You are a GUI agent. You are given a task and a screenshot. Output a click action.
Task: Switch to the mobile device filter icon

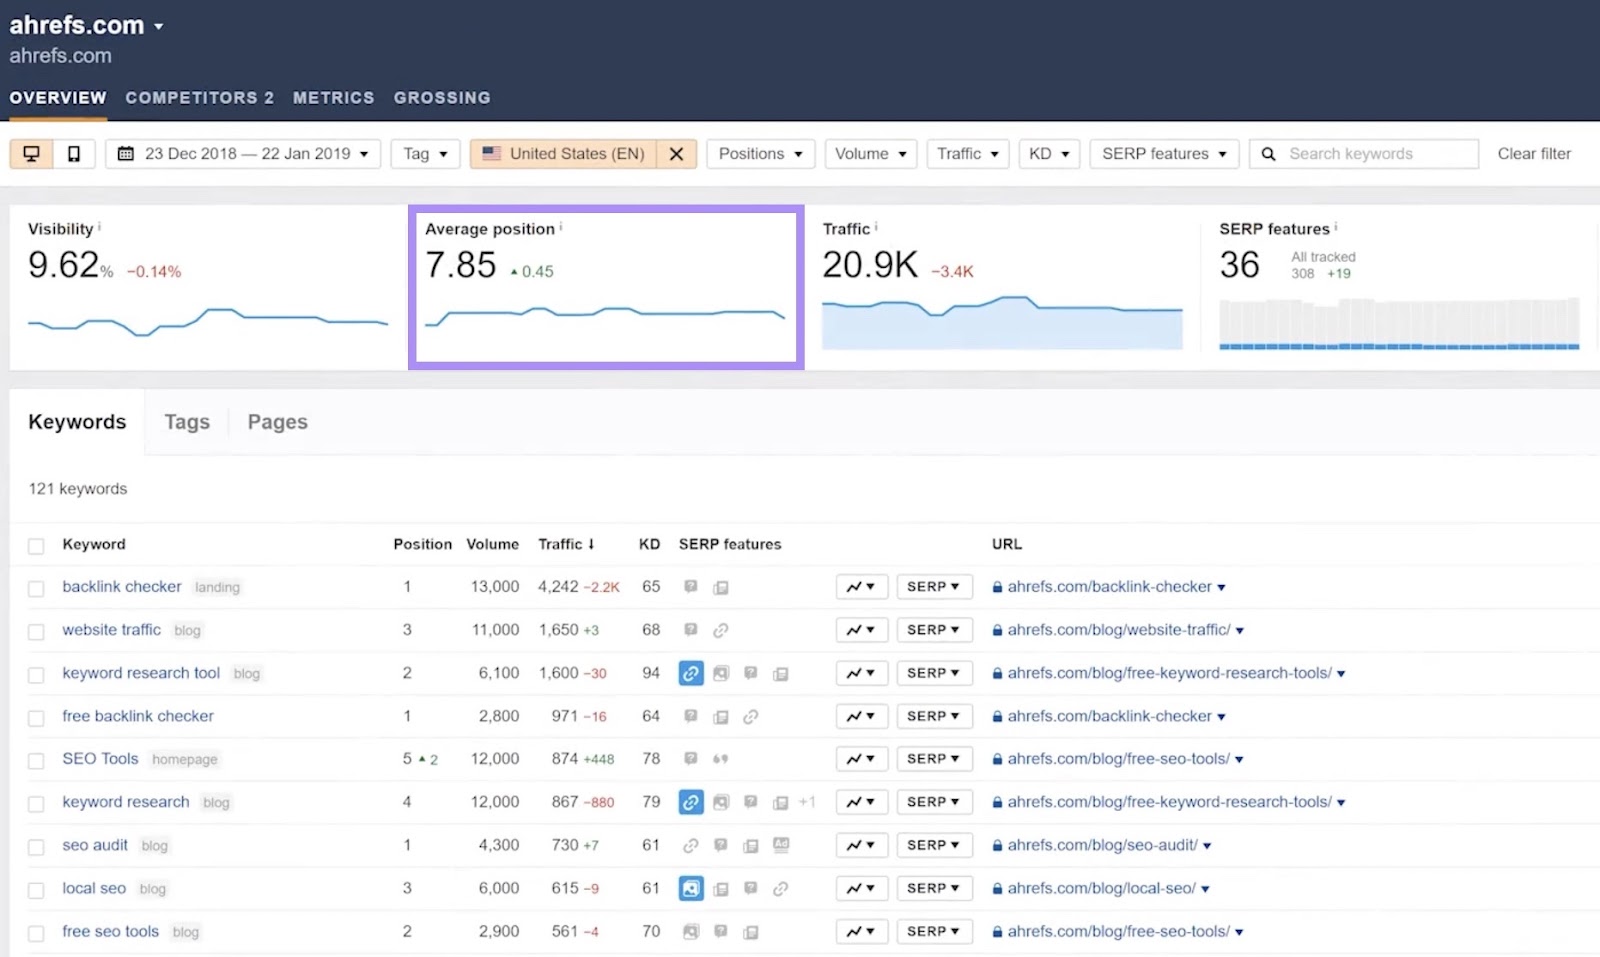[x=72, y=153]
